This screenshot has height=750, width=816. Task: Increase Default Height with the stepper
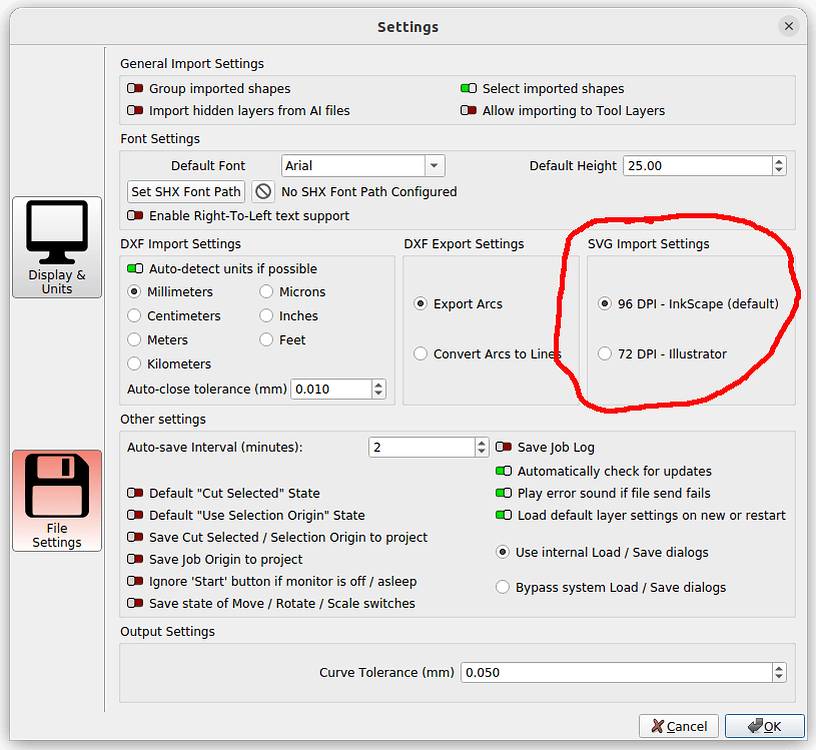(x=777, y=161)
